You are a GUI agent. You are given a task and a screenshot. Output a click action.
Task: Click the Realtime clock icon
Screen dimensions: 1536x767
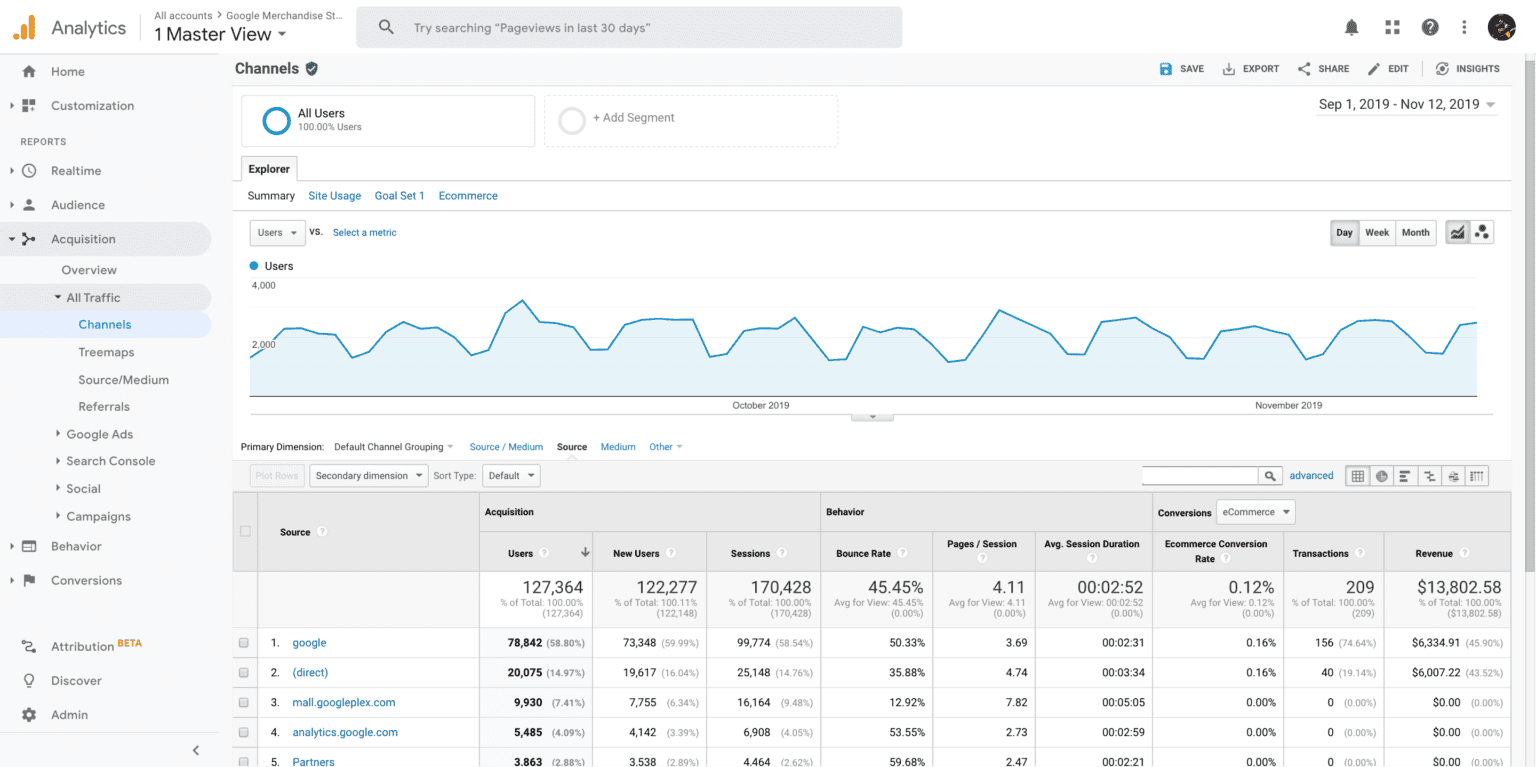[x=29, y=171]
